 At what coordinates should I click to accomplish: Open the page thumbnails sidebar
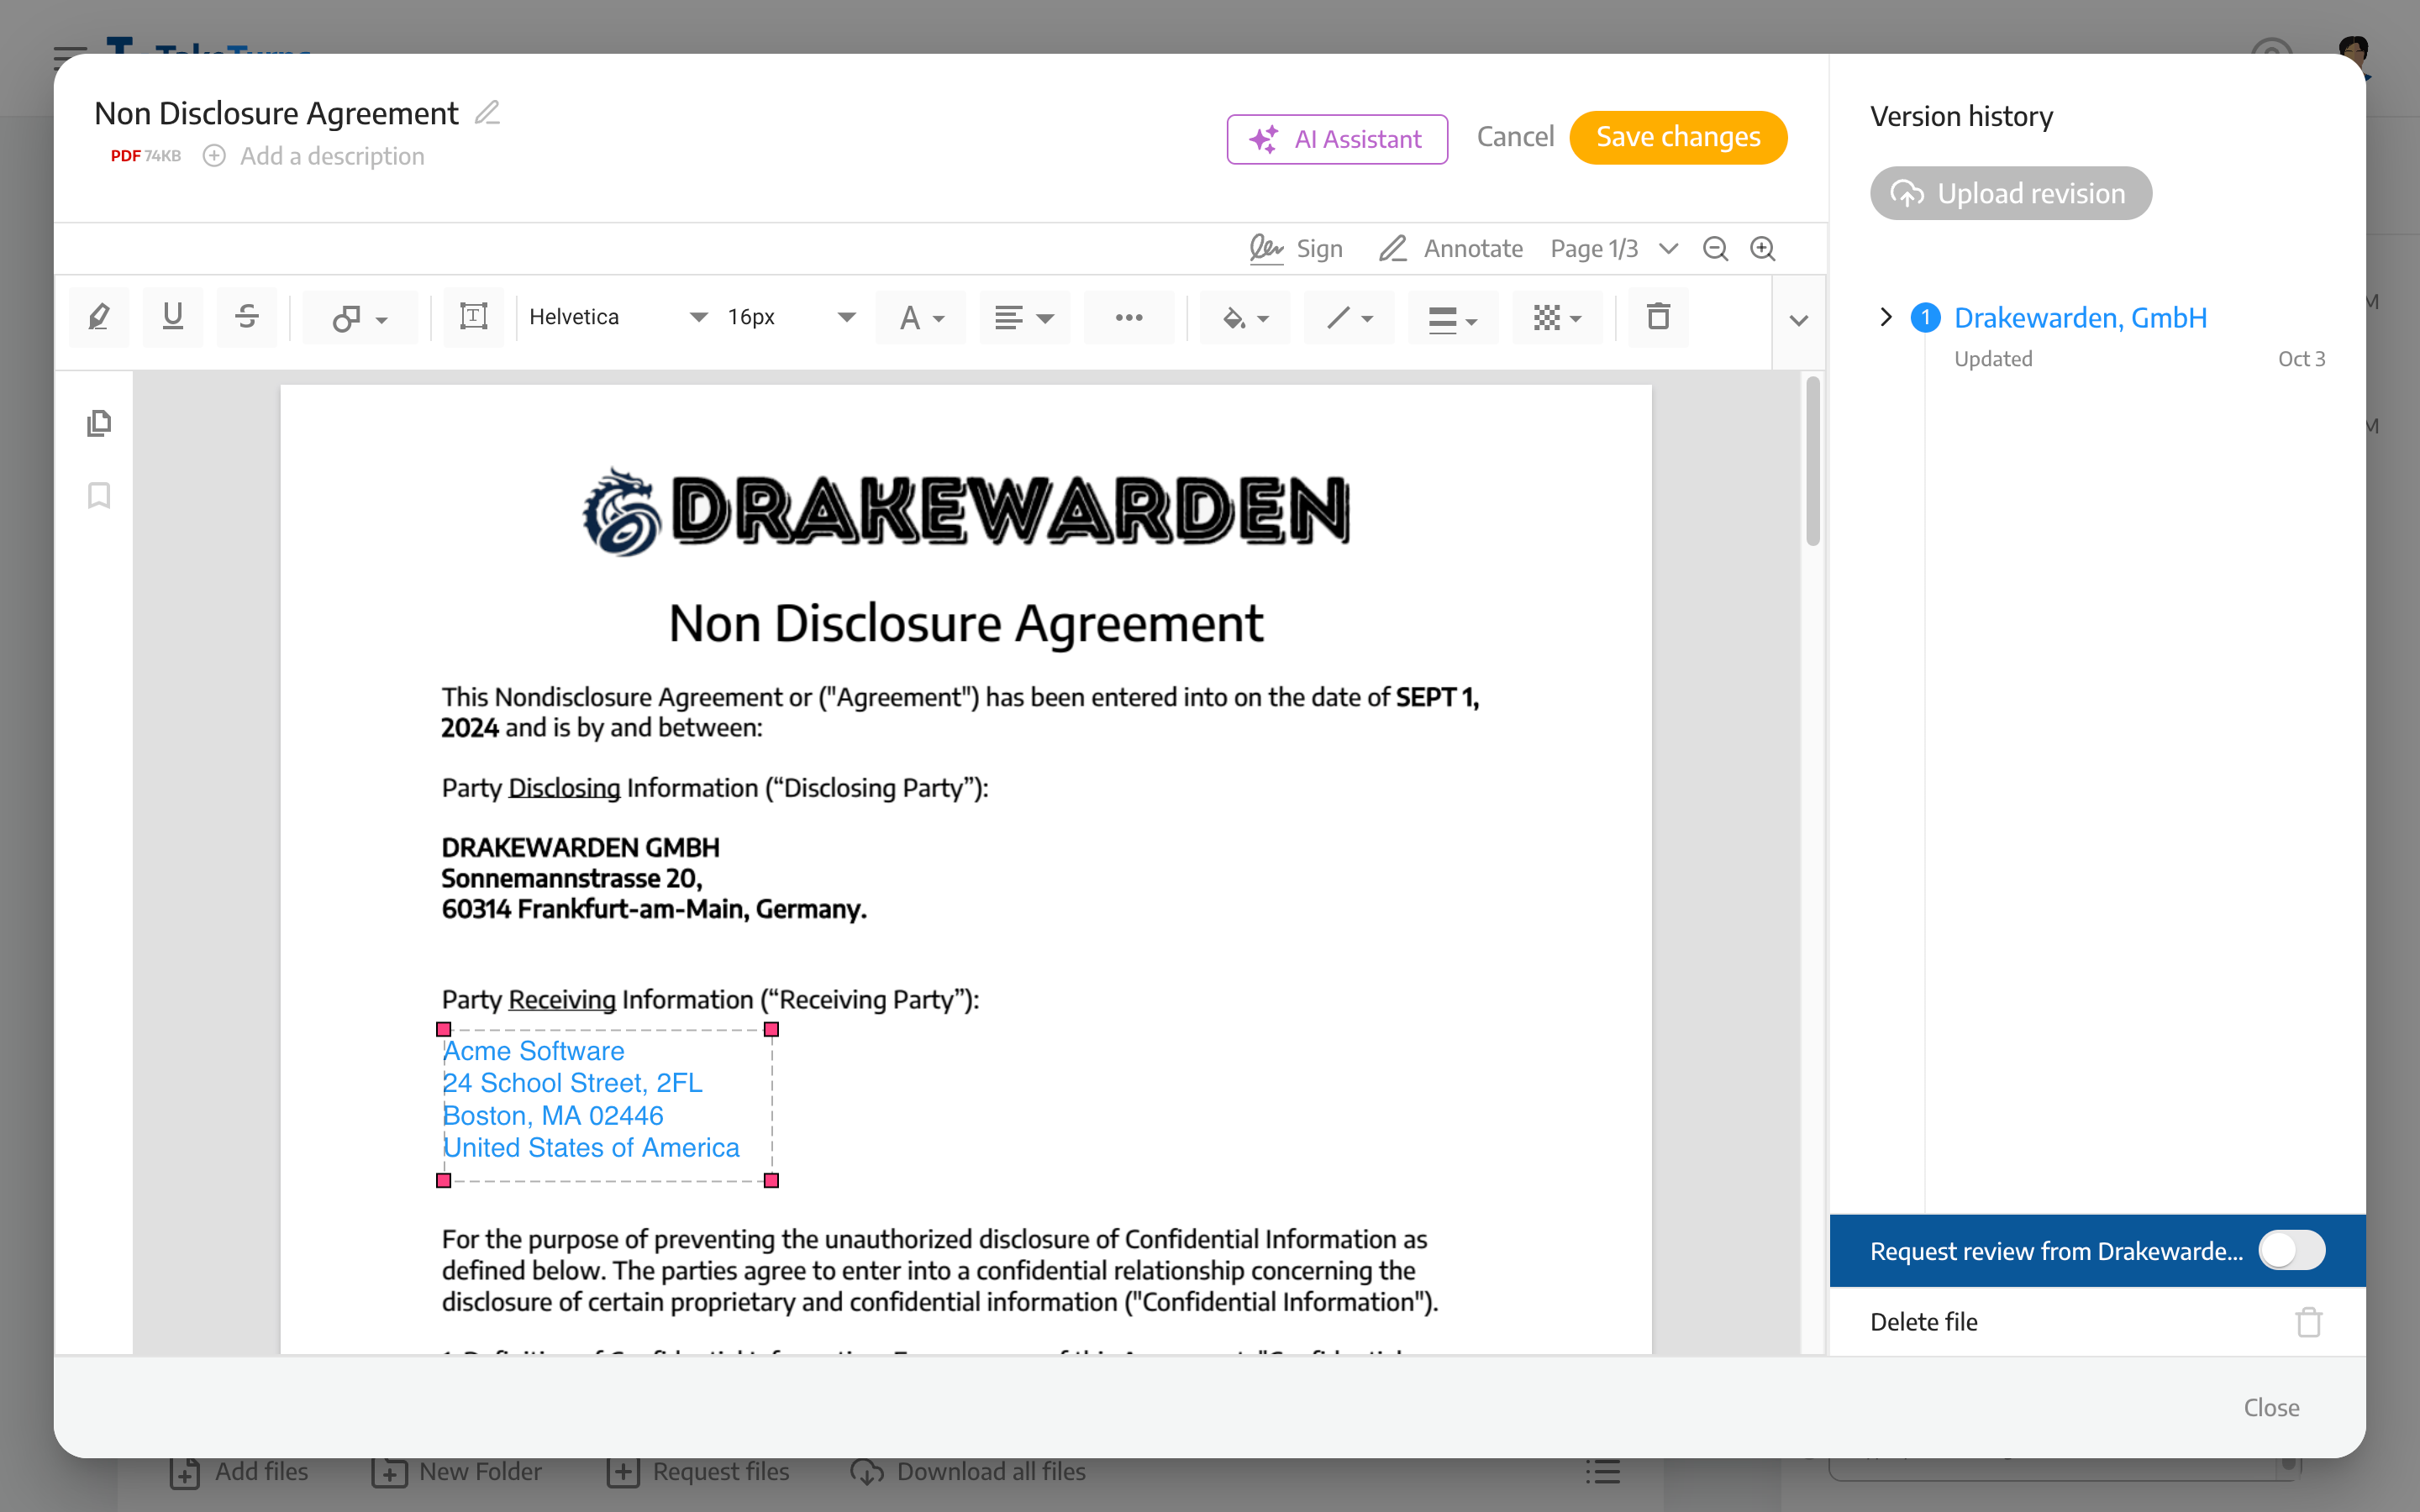pyautogui.click(x=99, y=423)
